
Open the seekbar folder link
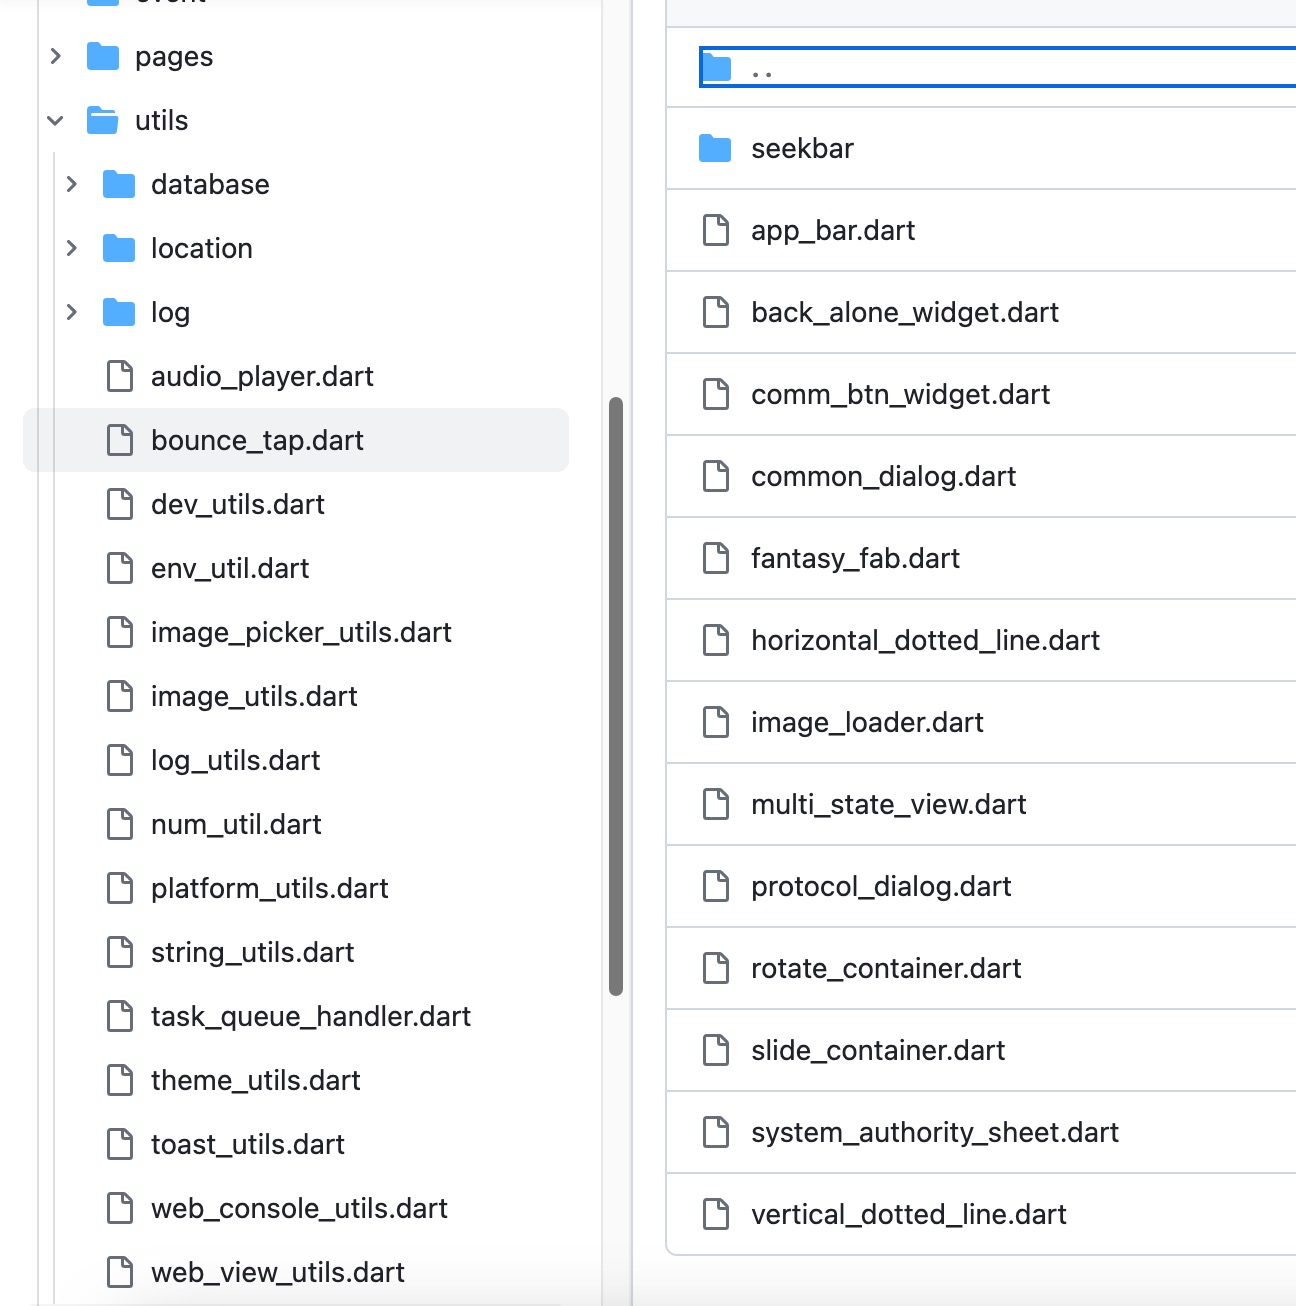(802, 149)
